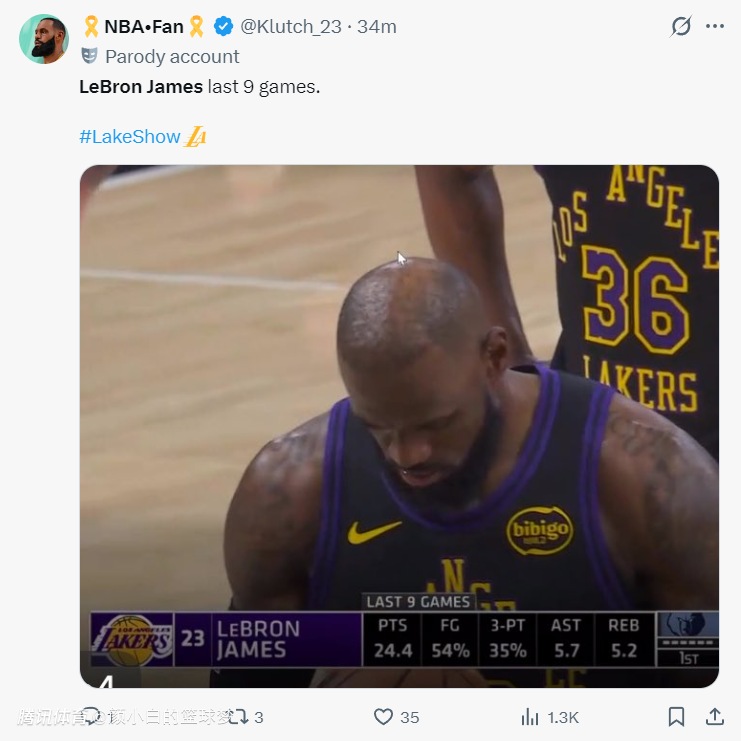Image resolution: width=741 pixels, height=741 pixels.
Task: View post analytics showing 1.3K views
Action: 550,716
